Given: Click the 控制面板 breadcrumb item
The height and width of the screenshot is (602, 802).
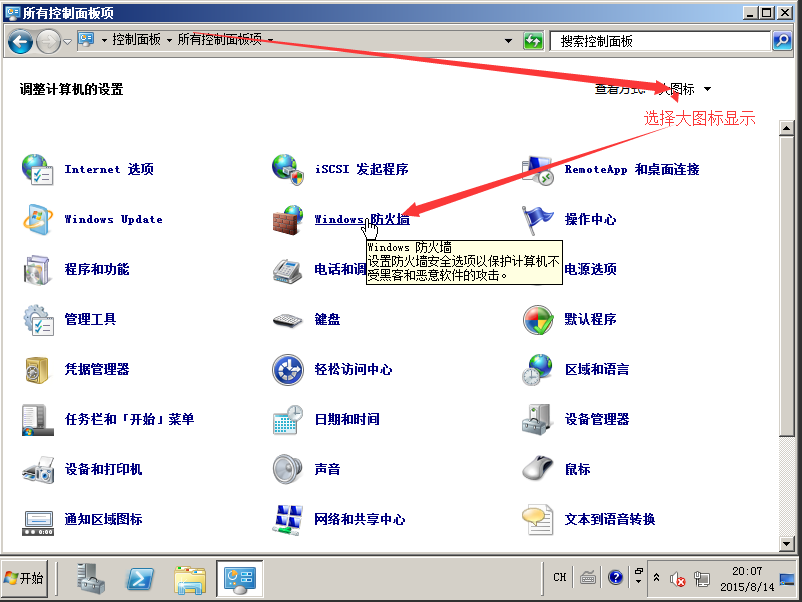Looking at the screenshot, I should tap(136, 39).
